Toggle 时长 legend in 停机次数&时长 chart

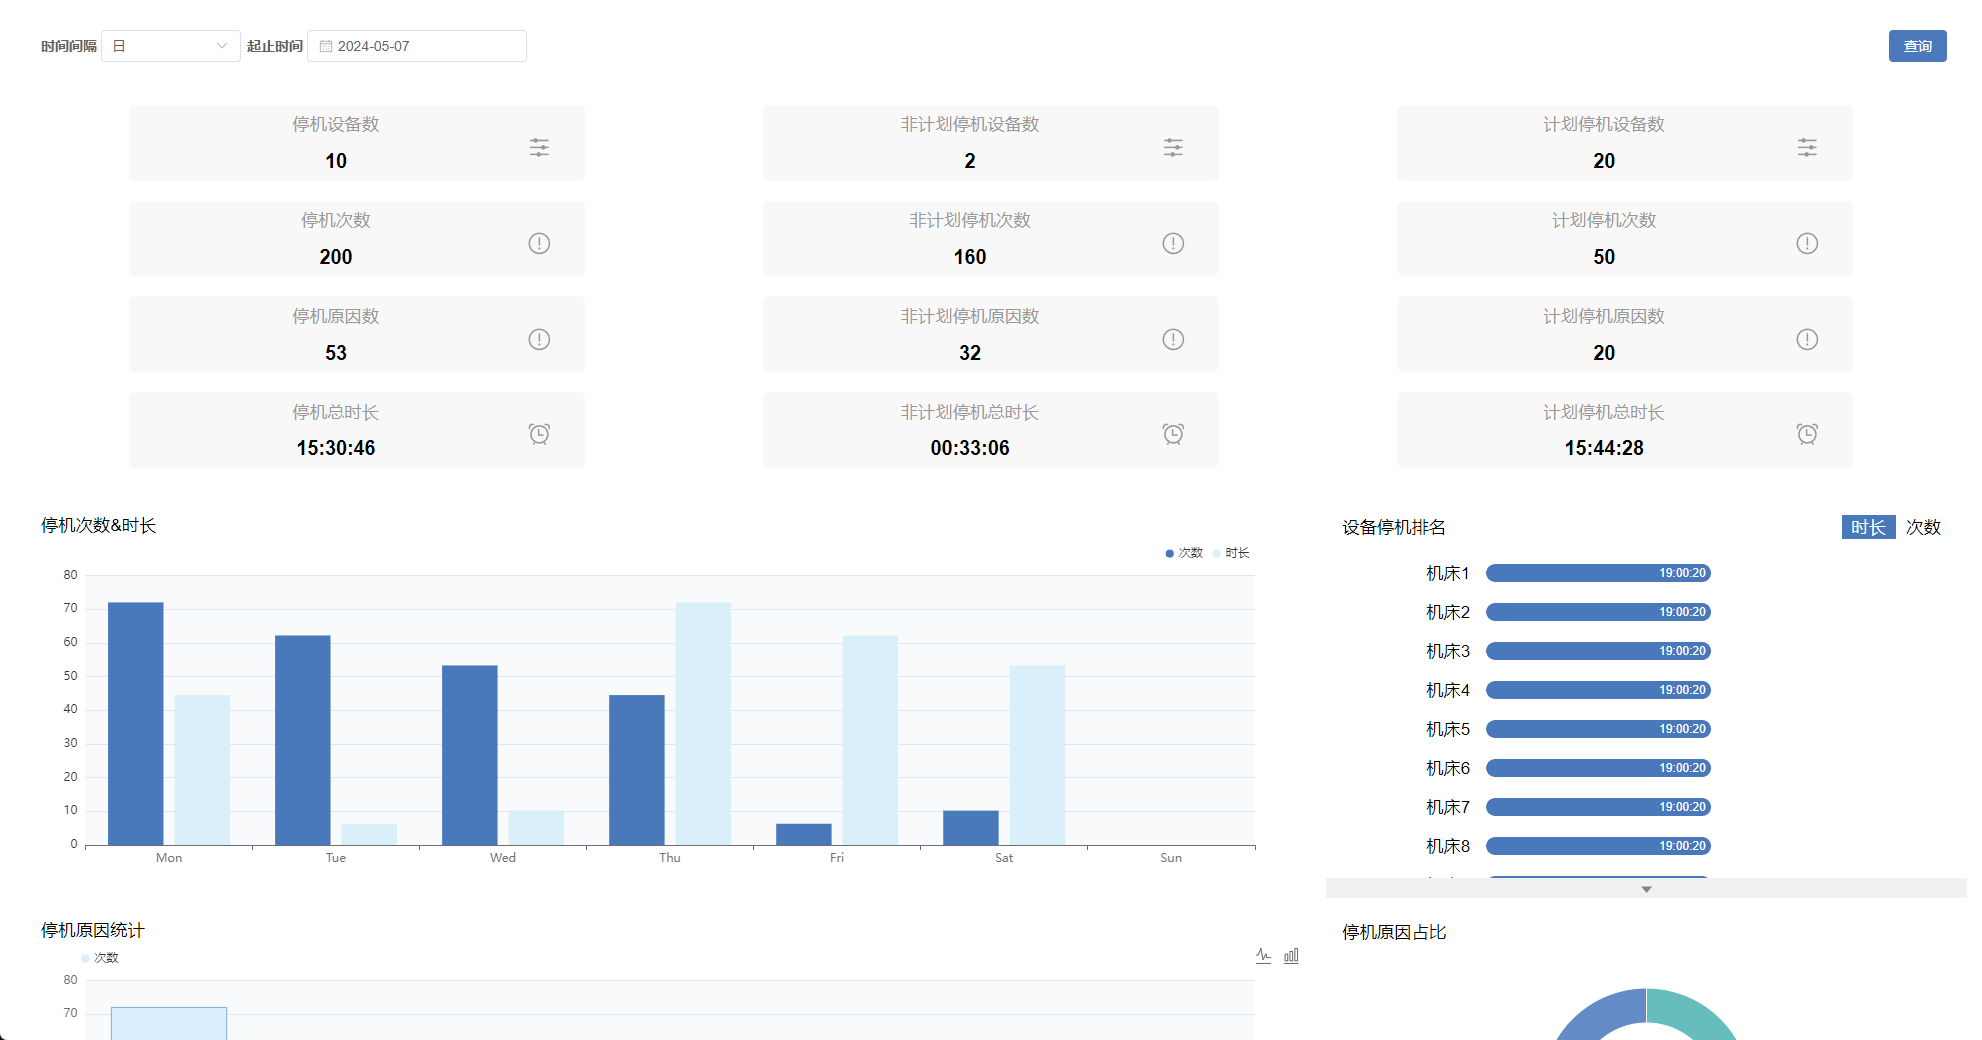pos(1231,553)
